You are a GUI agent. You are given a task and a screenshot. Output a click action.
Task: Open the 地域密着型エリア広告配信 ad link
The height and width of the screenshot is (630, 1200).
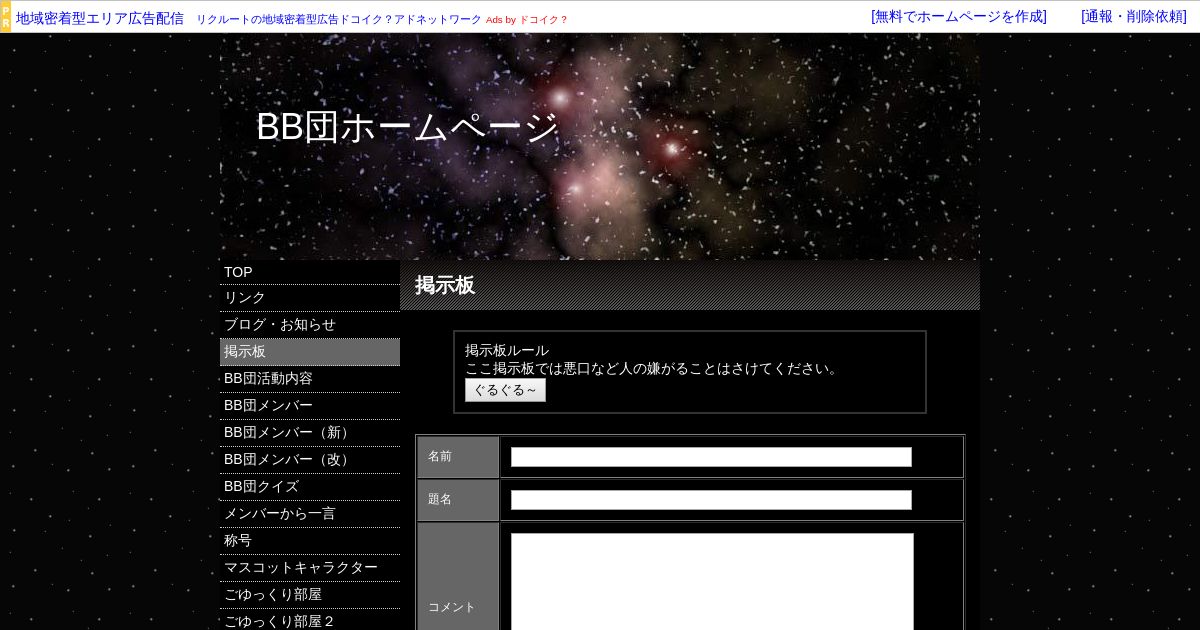coord(100,18)
